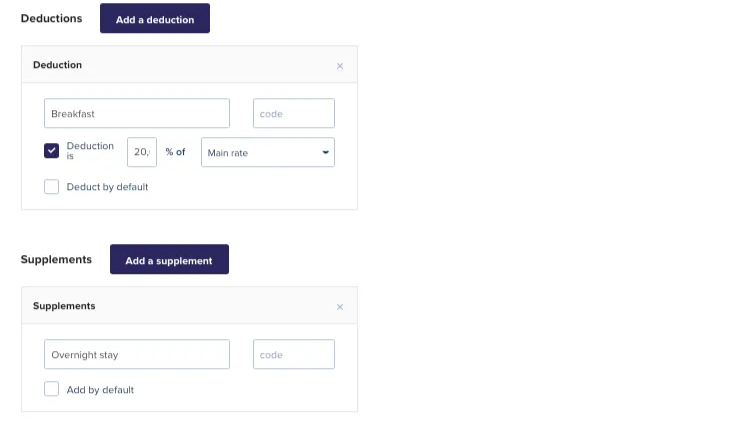Viewport: 753px width, 423px height.
Task: Click the 'Deduction is' label text
Action: point(90,151)
